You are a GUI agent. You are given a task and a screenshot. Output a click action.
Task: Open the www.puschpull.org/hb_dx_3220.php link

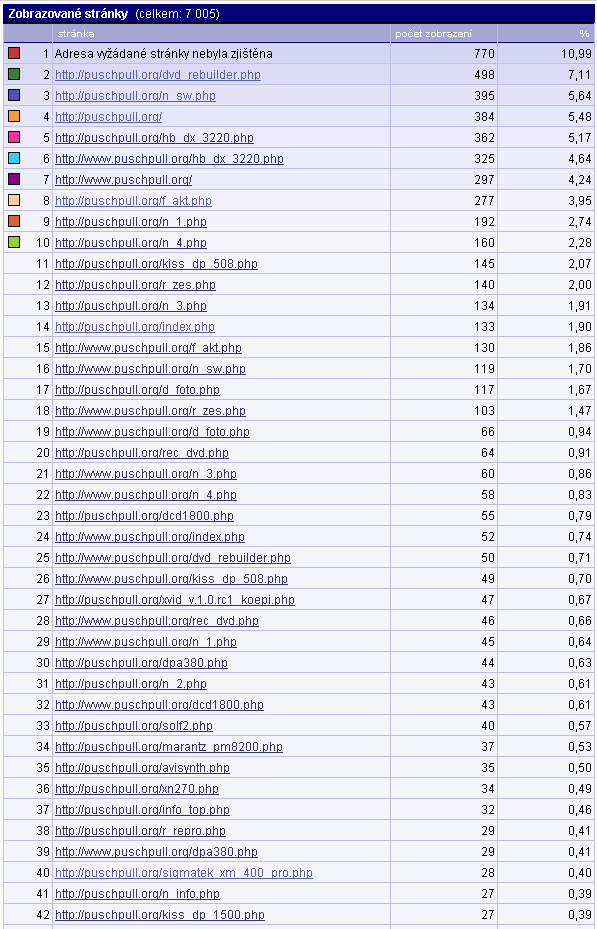(169, 159)
